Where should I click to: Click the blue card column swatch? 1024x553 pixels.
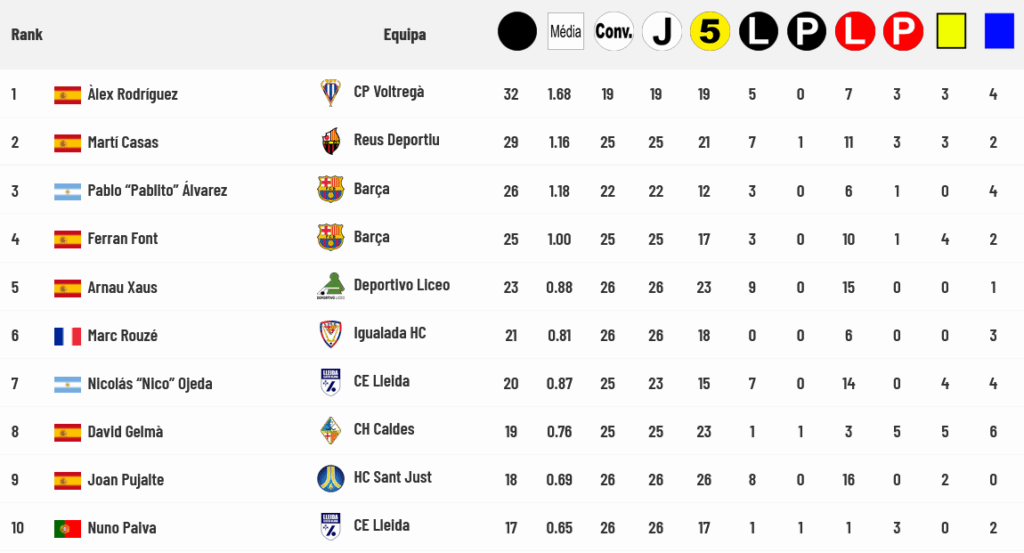pos(999,31)
